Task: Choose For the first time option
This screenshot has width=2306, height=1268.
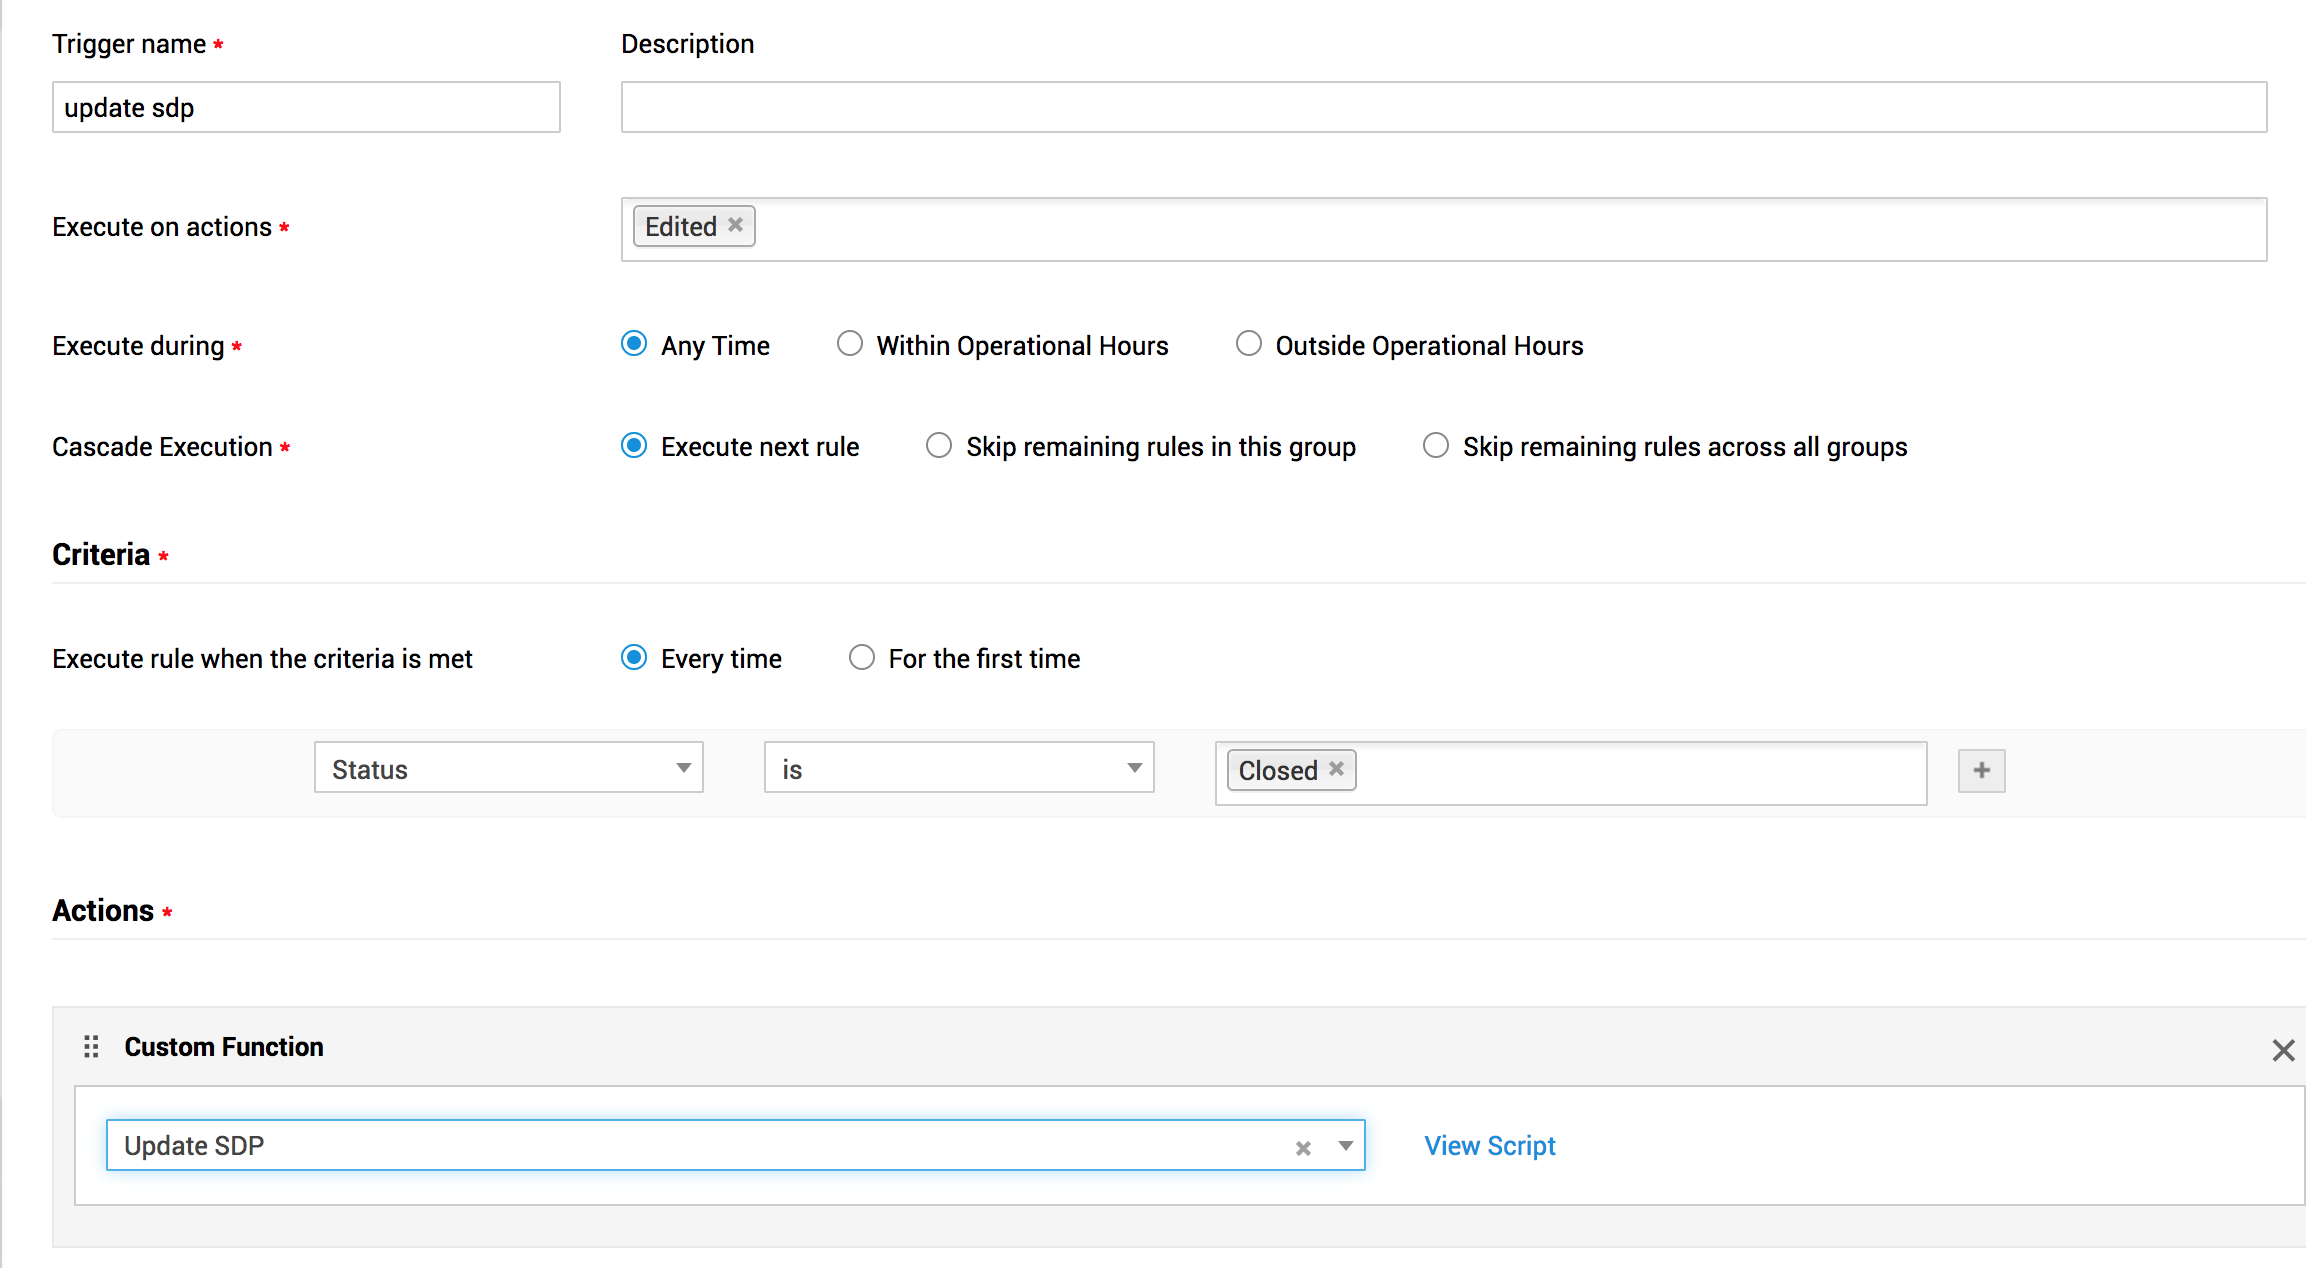Action: click(x=861, y=657)
